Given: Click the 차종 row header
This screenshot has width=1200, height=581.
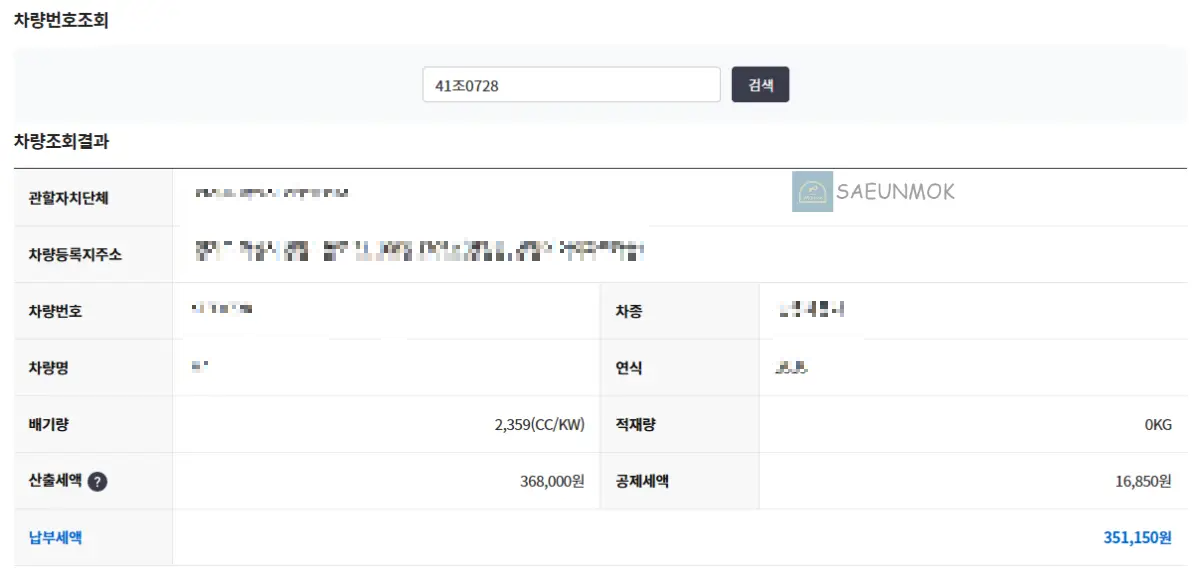Looking at the screenshot, I should point(627,310).
